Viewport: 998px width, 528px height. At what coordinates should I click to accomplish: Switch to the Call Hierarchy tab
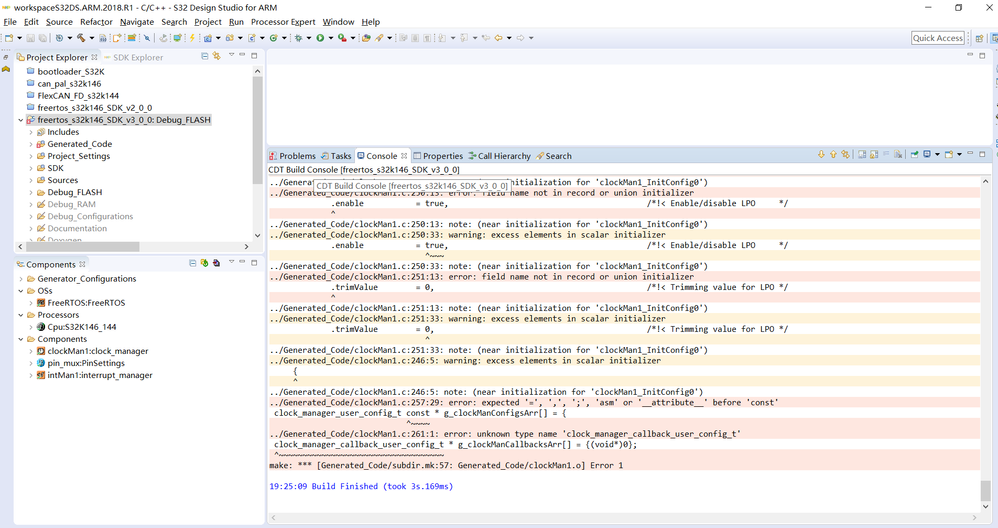(499, 156)
